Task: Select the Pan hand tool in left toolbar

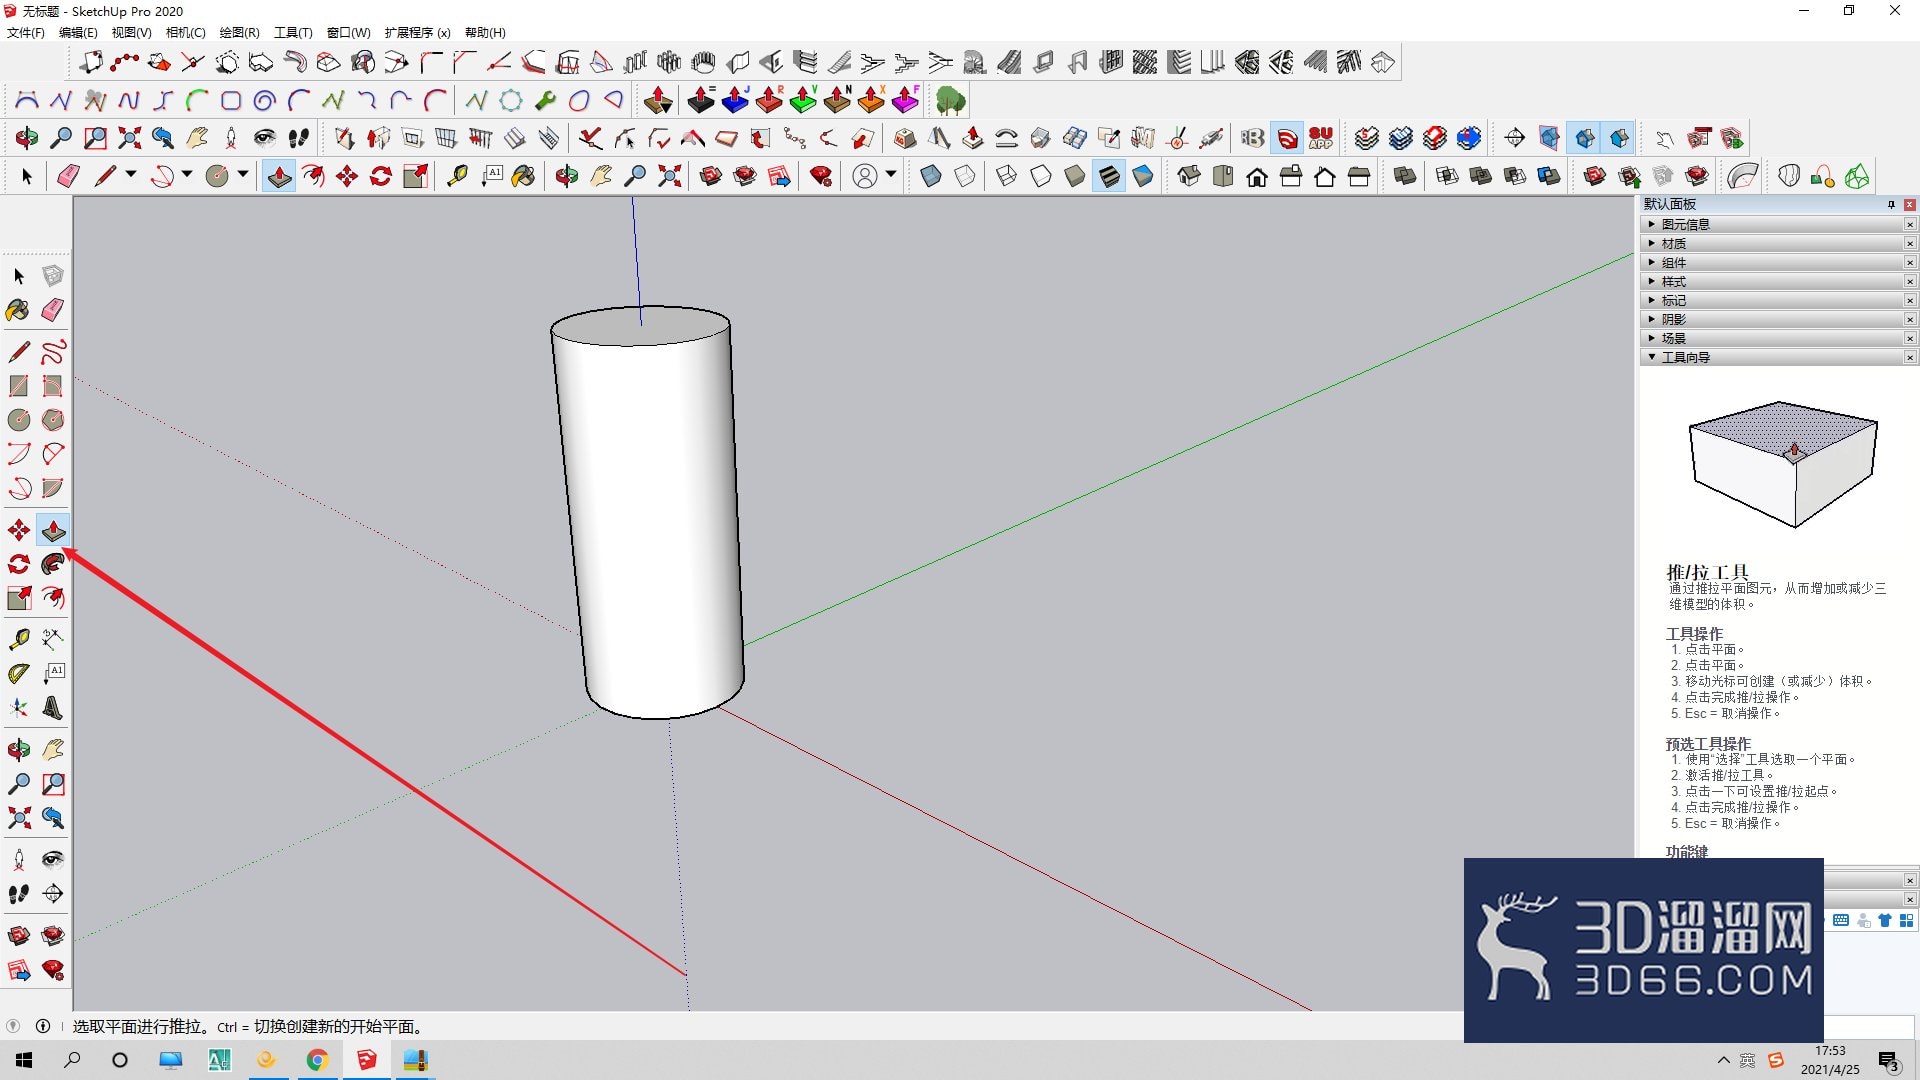Action: [x=53, y=750]
